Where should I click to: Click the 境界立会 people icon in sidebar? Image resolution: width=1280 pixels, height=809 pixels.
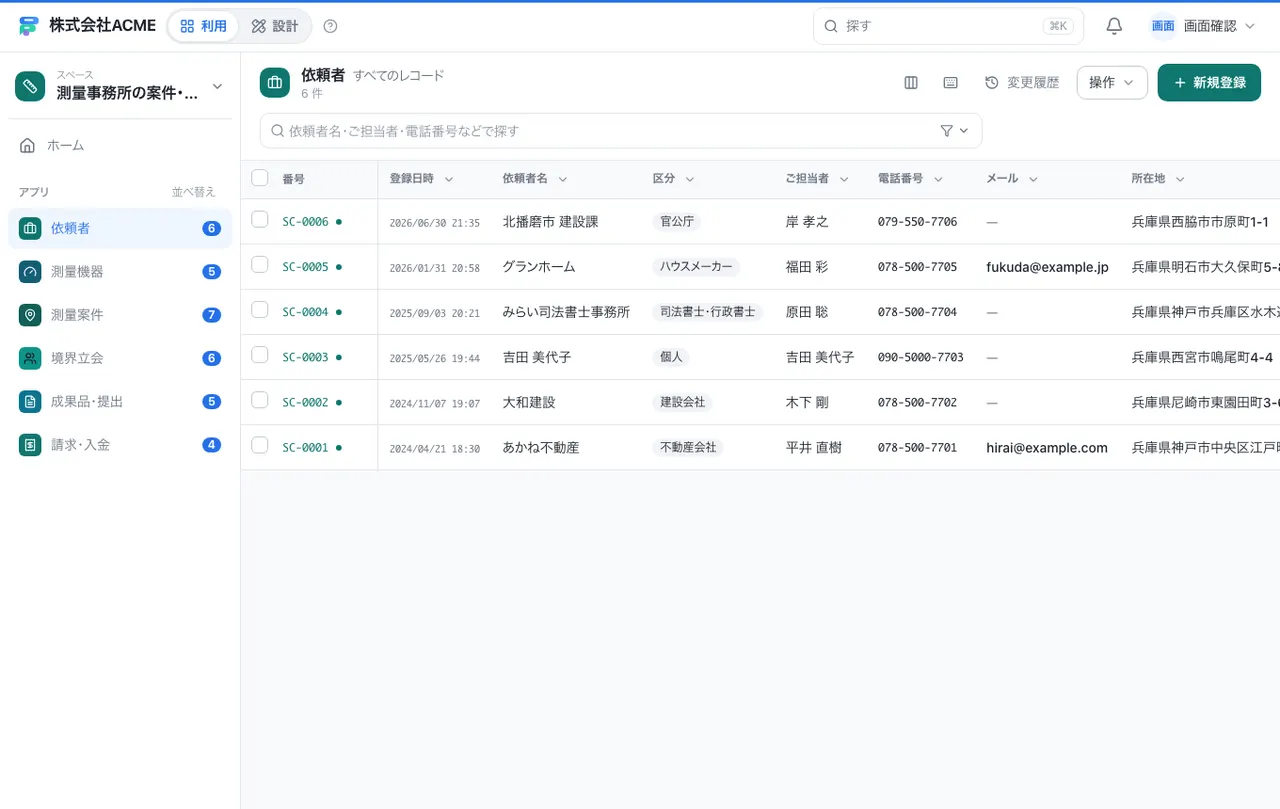[30, 358]
